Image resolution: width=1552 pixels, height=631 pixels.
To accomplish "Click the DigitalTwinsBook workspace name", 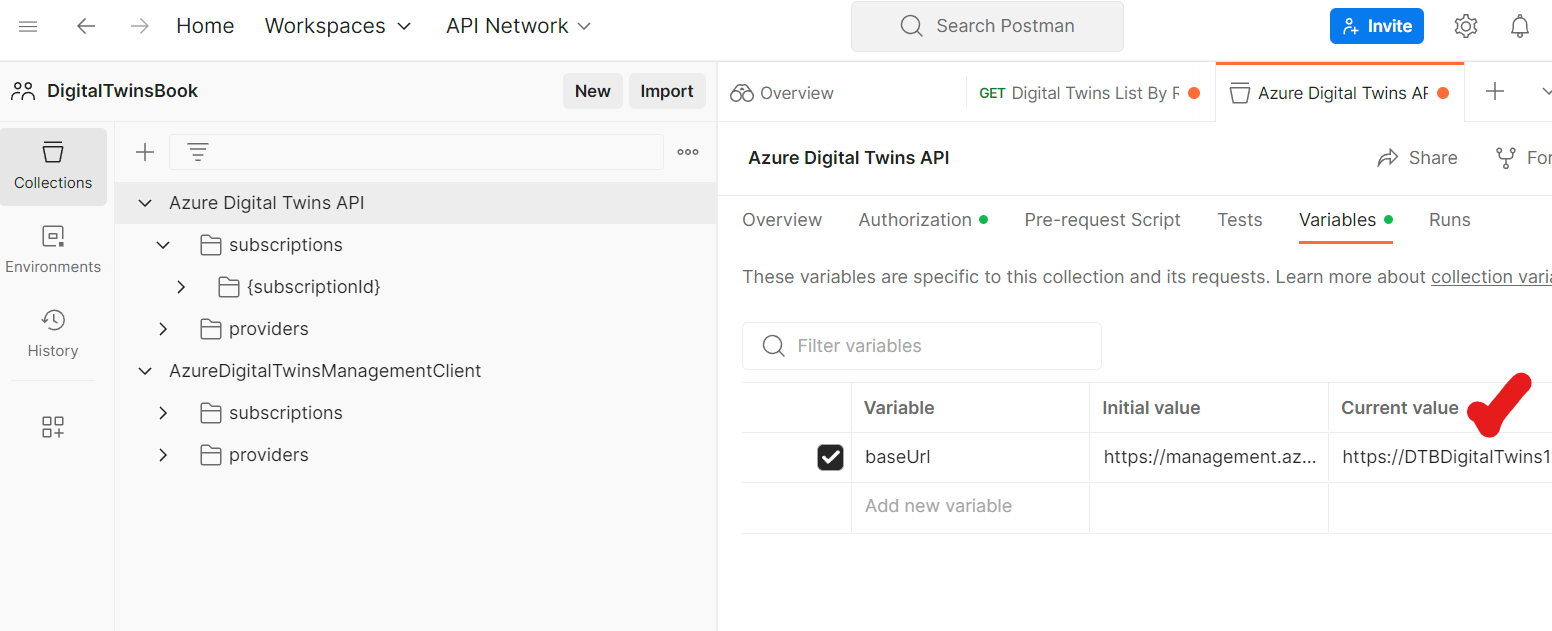I will tap(122, 91).
